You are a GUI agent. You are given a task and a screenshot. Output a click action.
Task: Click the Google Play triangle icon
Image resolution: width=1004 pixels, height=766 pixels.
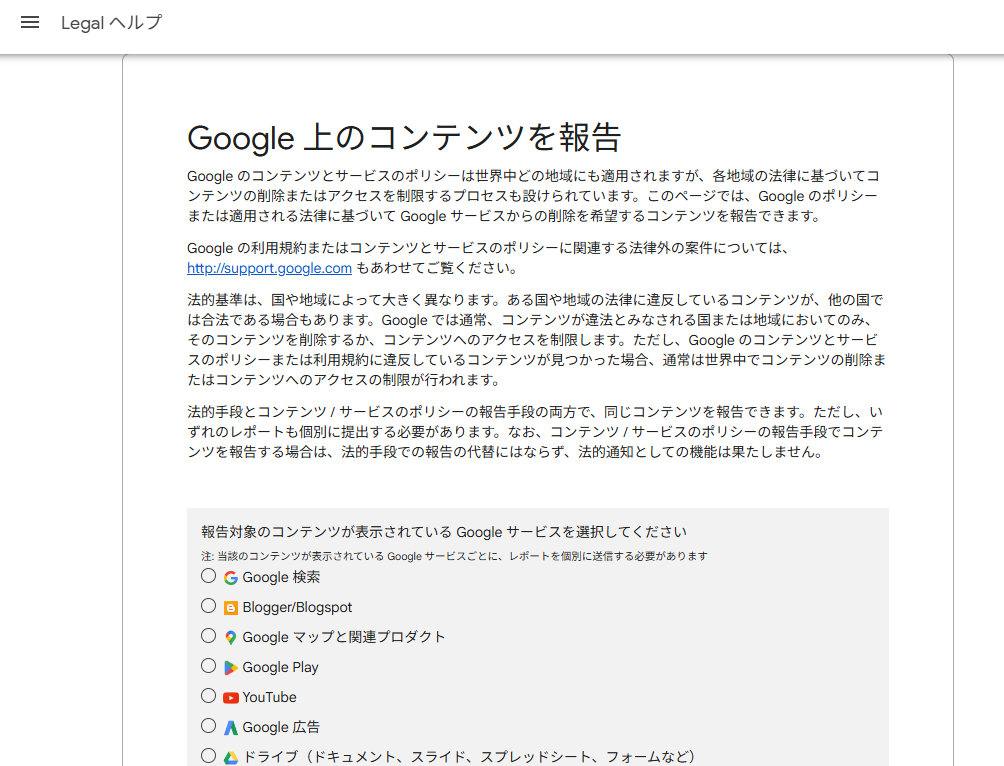231,668
